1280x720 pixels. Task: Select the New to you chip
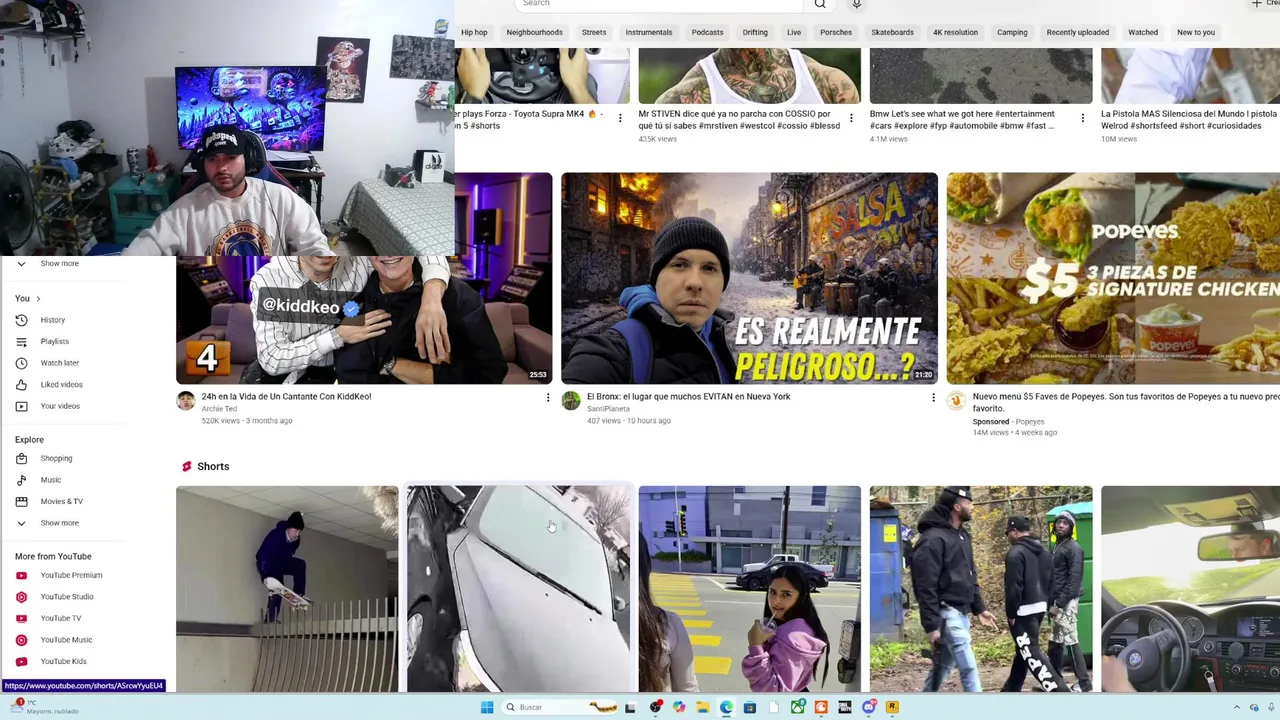[1196, 32]
